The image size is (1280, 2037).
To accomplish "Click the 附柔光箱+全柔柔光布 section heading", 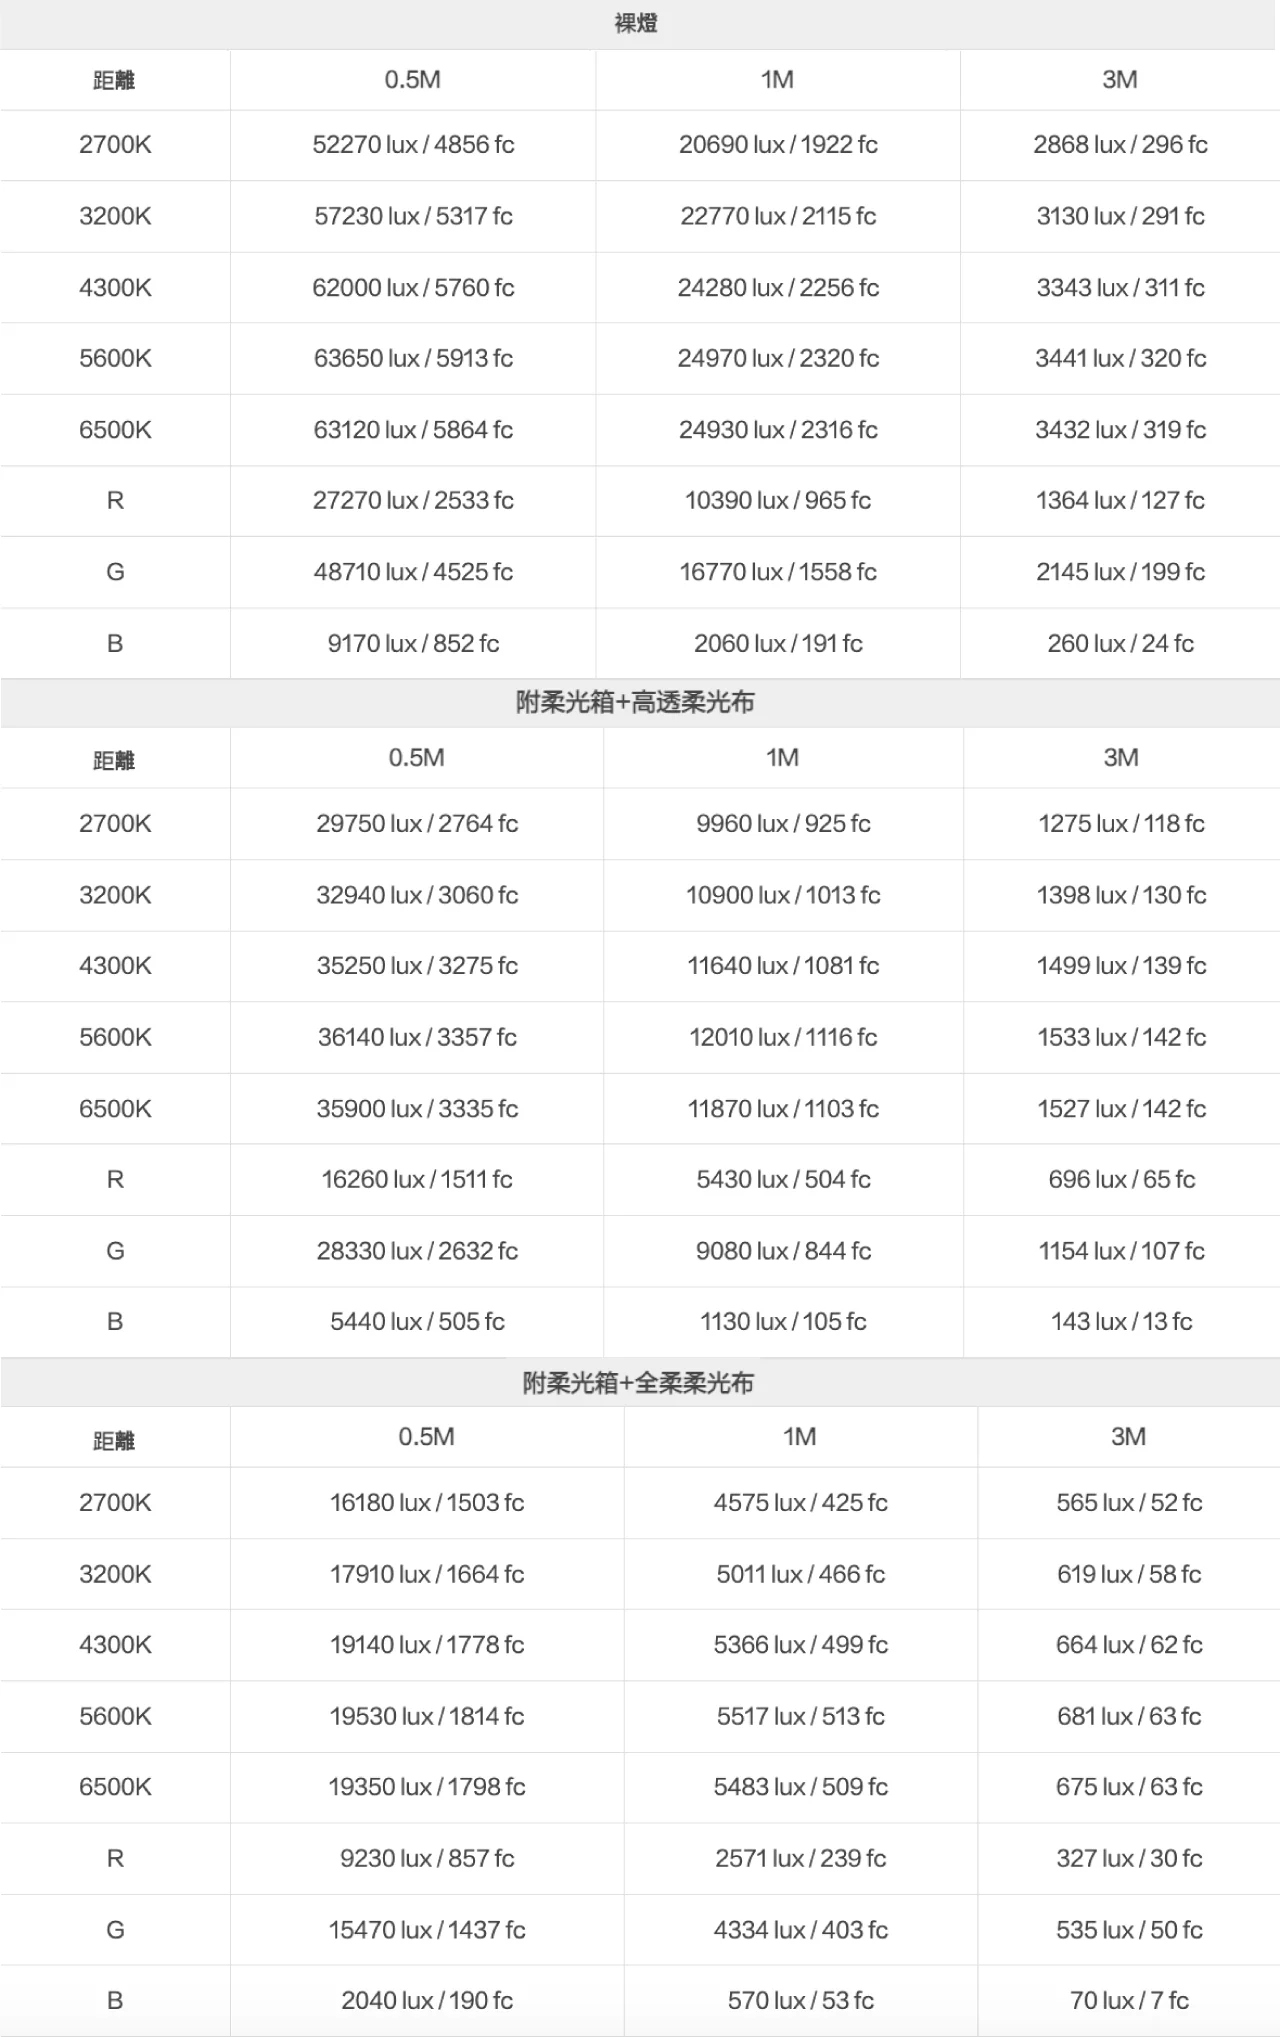I will (x=638, y=1383).
